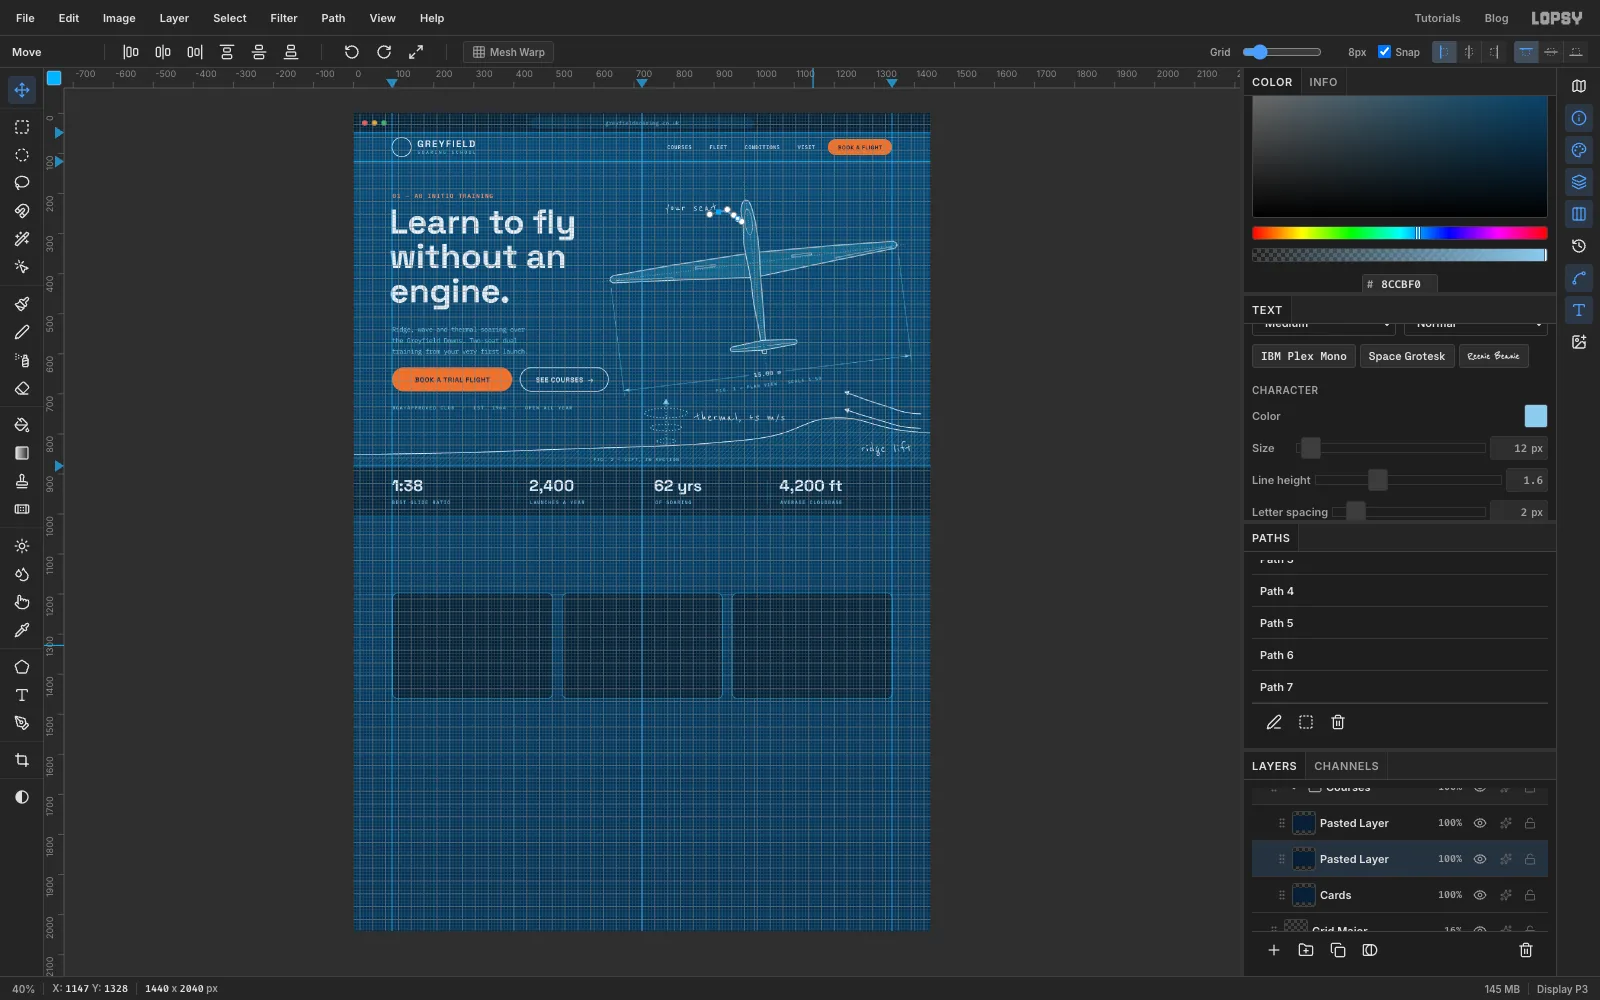This screenshot has width=1600, height=1000.
Task: Create a new layer group folder
Action: click(x=1306, y=950)
